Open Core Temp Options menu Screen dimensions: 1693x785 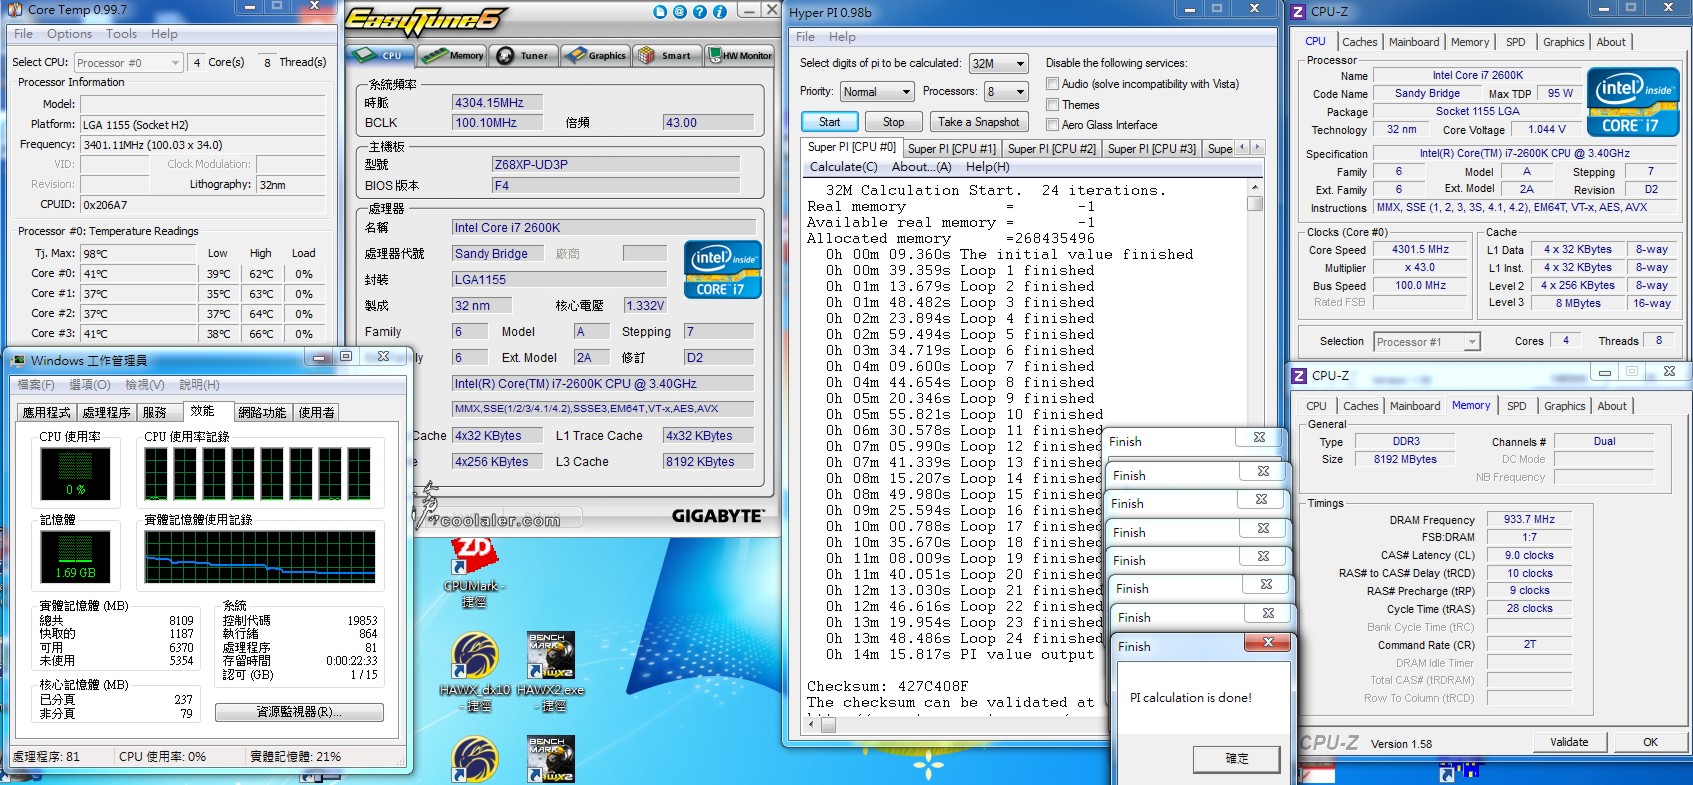pos(69,34)
